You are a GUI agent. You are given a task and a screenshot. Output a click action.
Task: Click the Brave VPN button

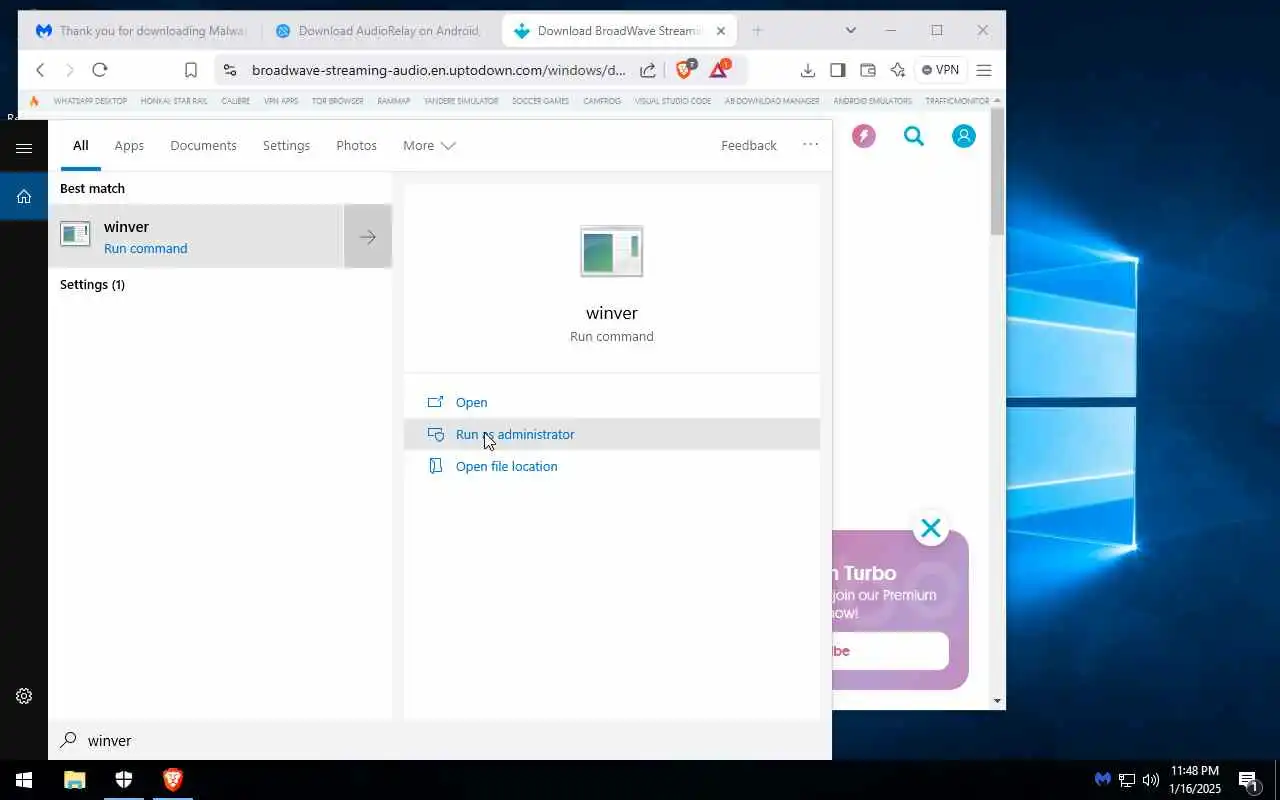point(941,70)
